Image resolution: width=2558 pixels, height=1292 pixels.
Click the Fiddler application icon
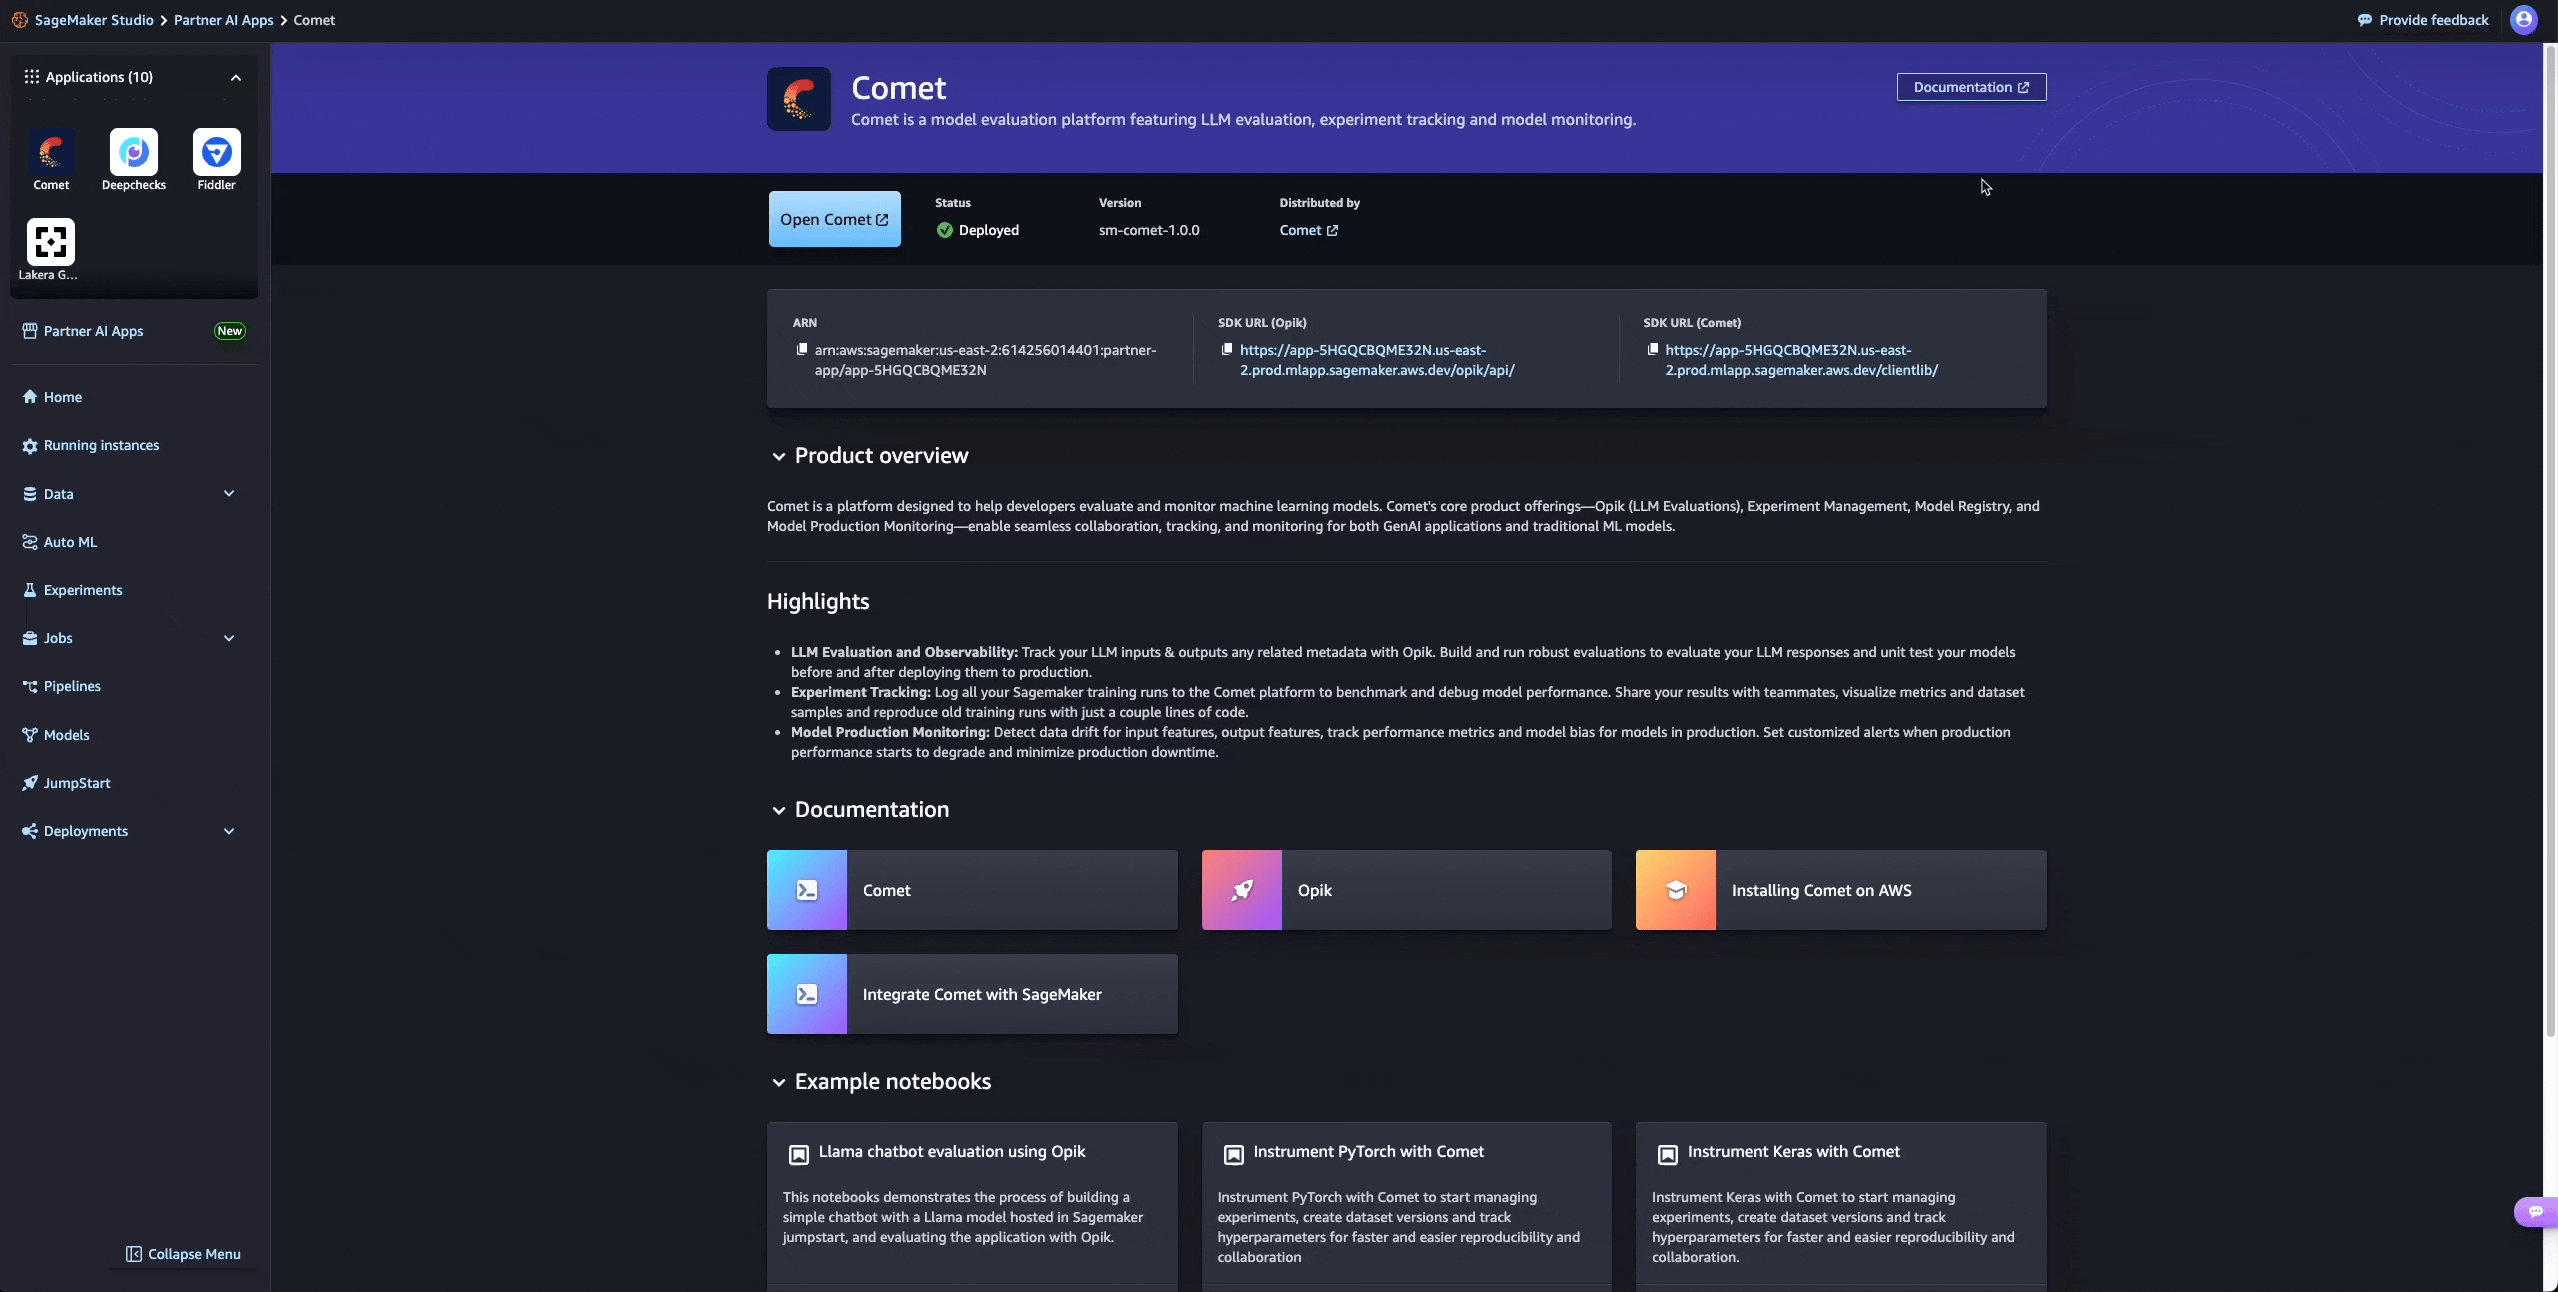tap(216, 153)
